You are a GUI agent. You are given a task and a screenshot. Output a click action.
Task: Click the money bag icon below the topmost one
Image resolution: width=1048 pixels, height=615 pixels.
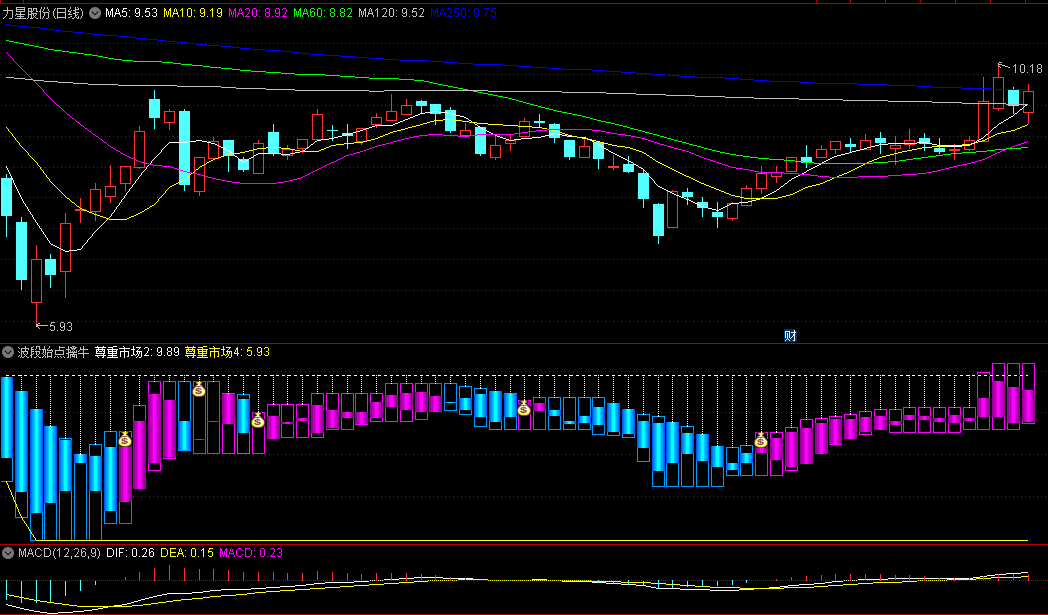(x=257, y=420)
